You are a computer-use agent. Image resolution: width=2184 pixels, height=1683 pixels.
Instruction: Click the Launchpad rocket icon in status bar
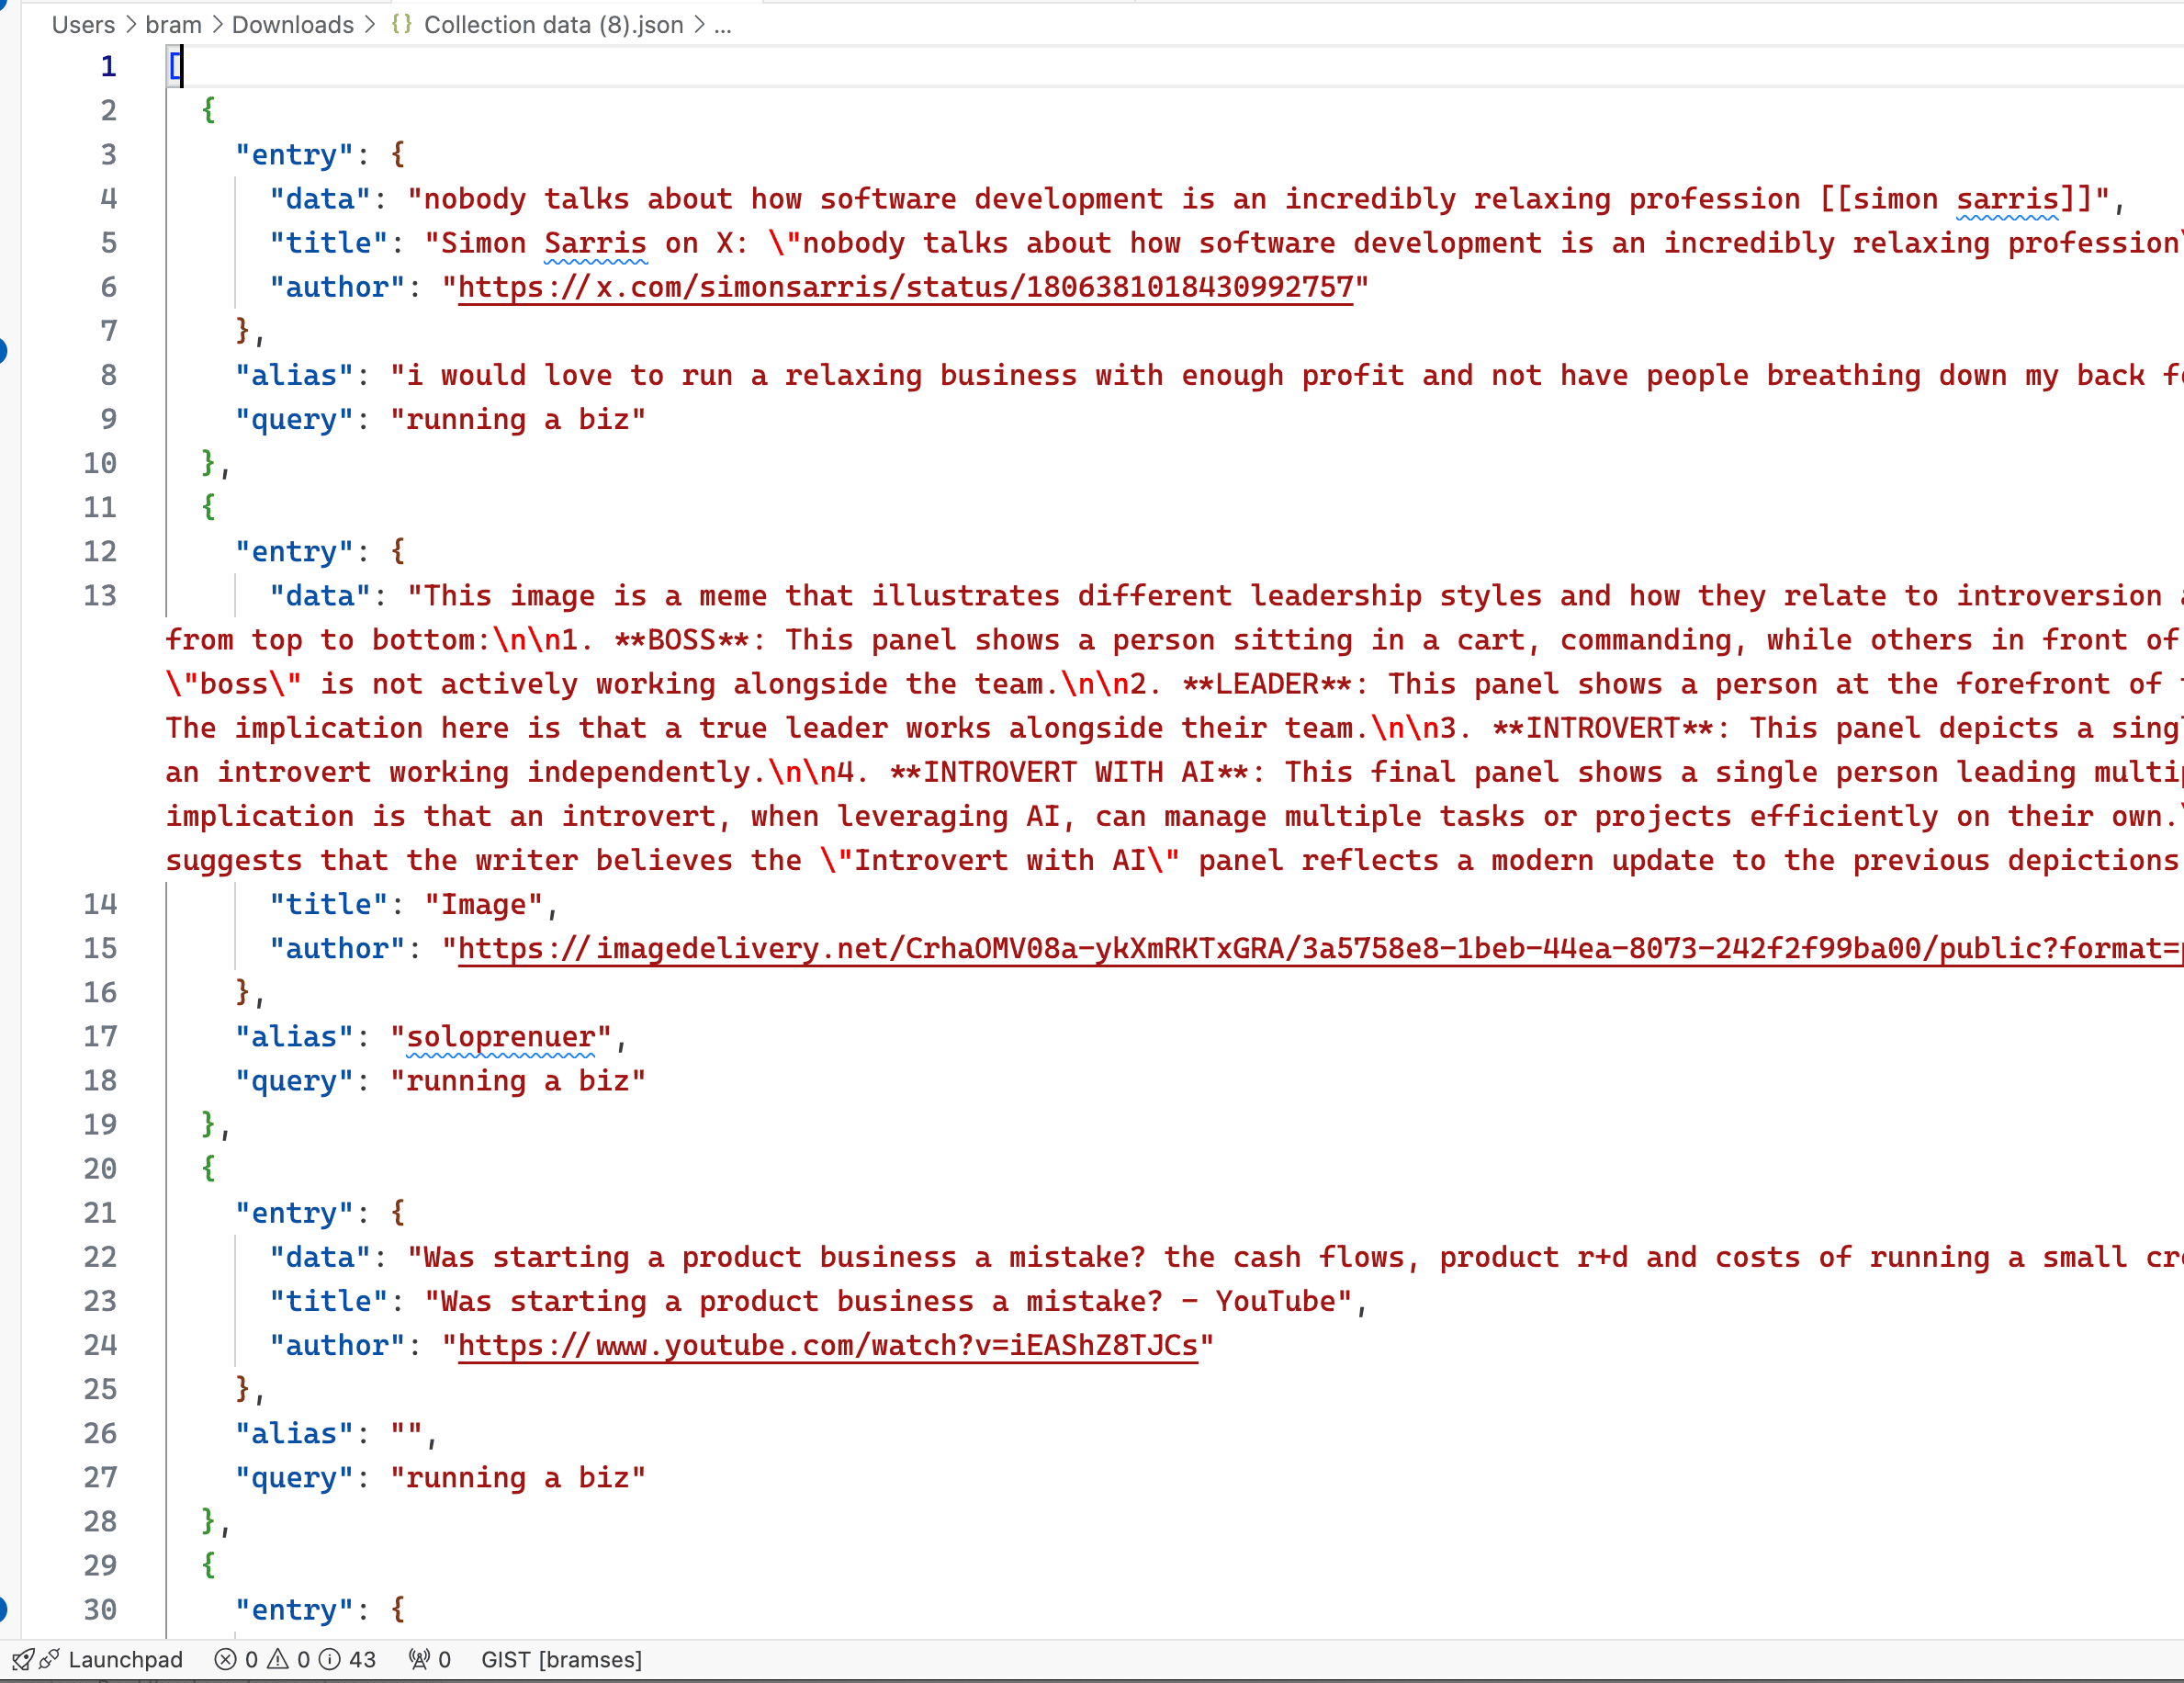(x=22, y=1660)
